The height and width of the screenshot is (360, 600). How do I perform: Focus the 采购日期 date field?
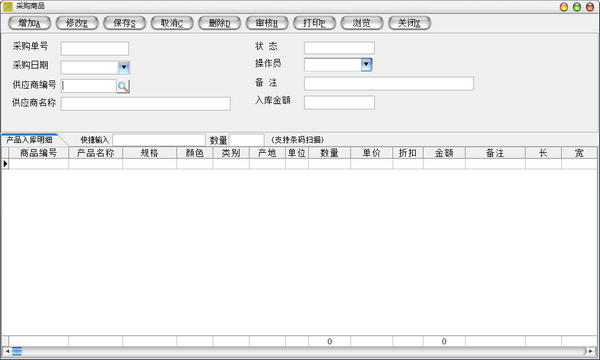click(90, 67)
